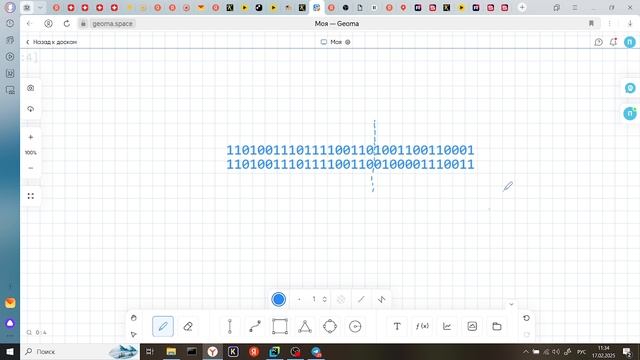Click the geoma.space address field
The height and width of the screenshot is (360, 640).
112,24
